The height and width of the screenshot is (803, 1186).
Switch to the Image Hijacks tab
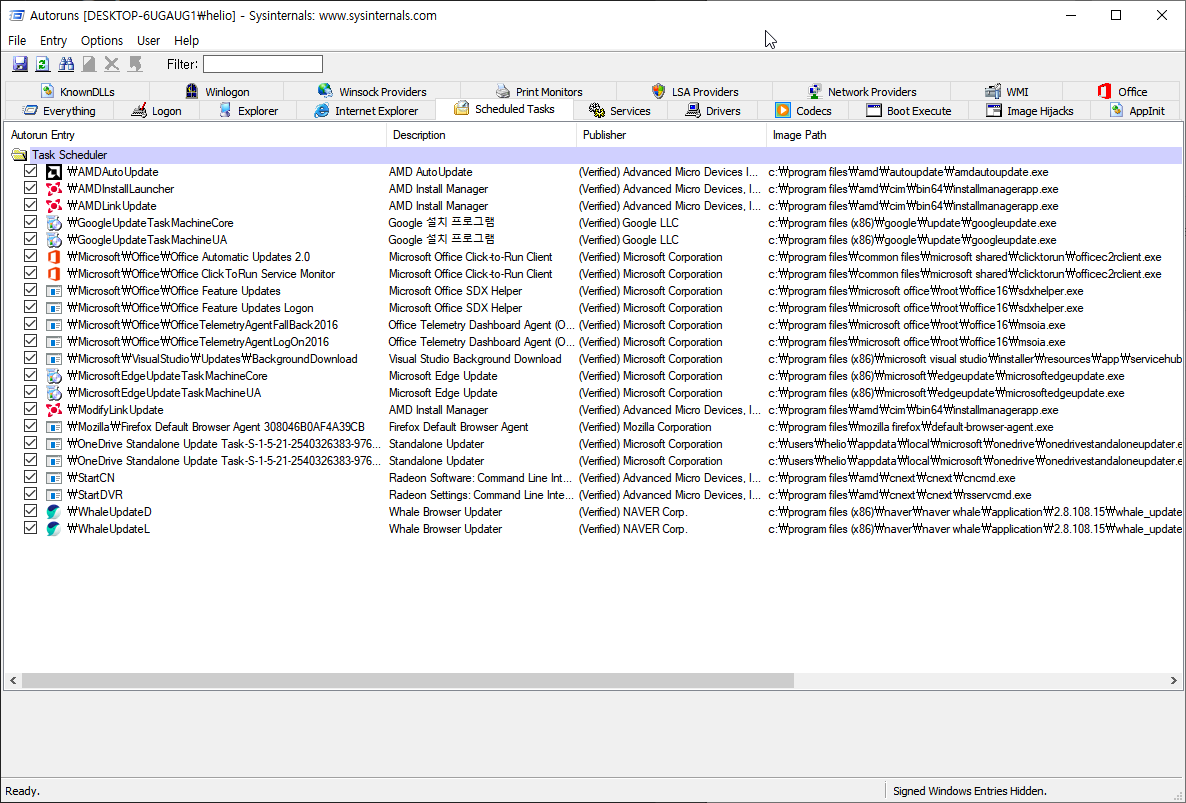click(1030, 110)
